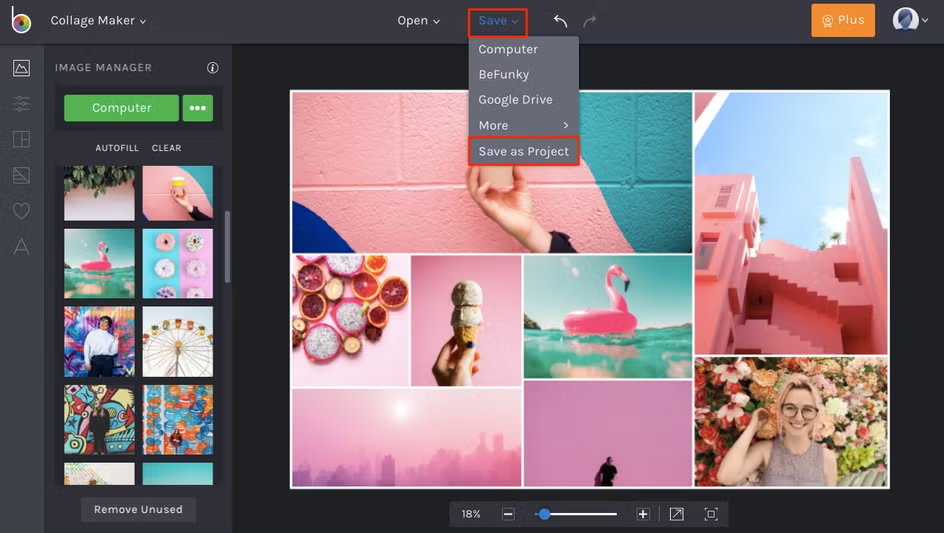The height and width of the screenshot is (533, 944).
Task: Click the Image Manager info icon
Action: 212,68
